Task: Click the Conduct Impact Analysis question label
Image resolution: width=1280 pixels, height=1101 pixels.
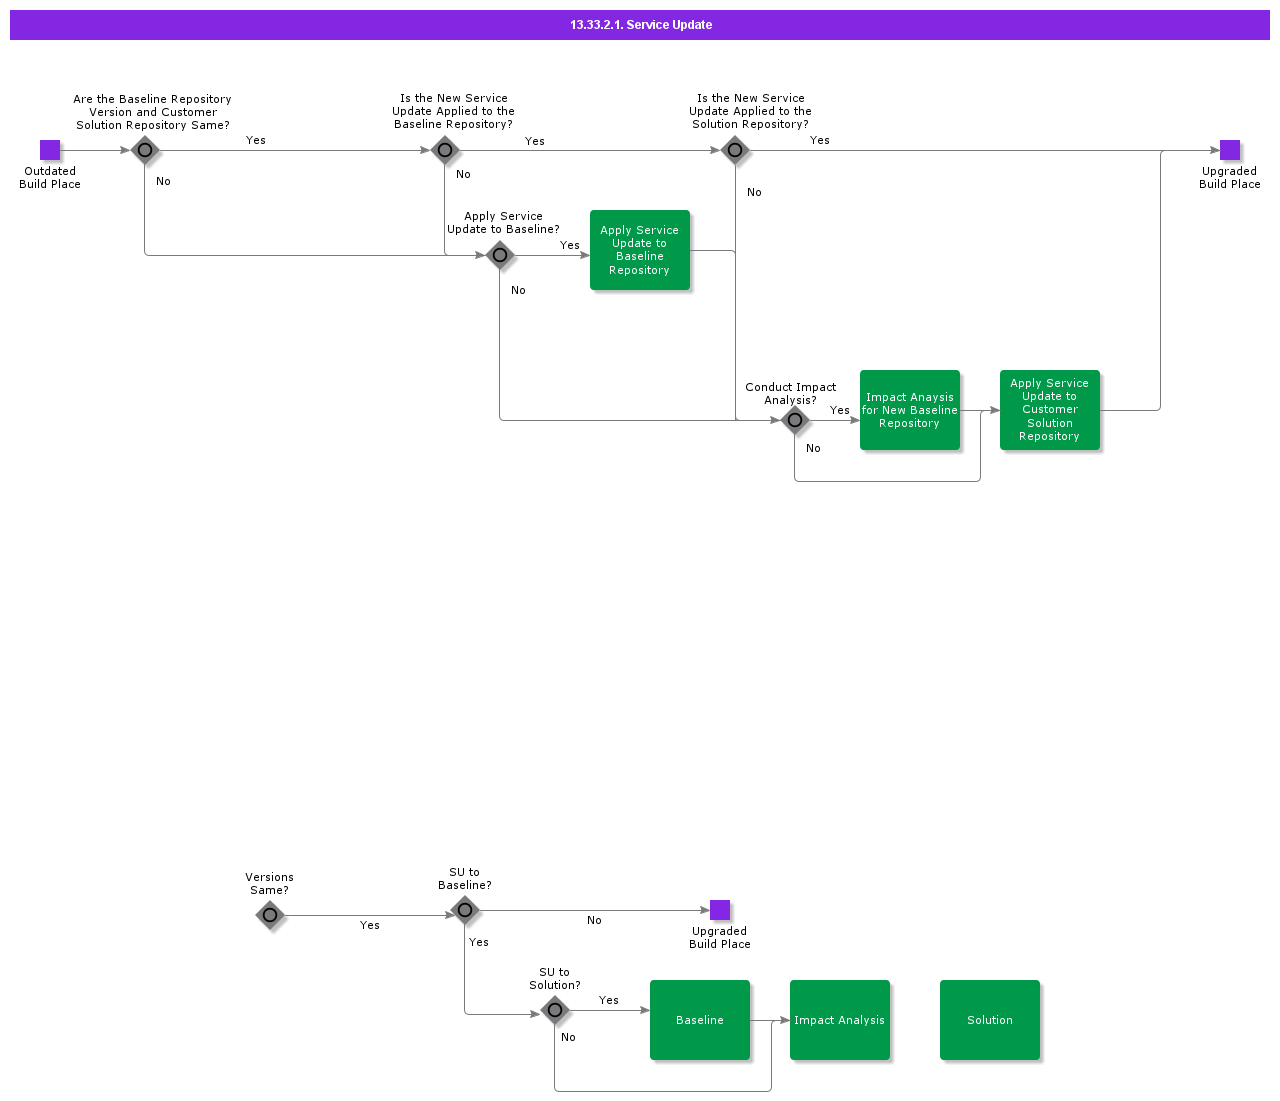Action: [790, 393]
